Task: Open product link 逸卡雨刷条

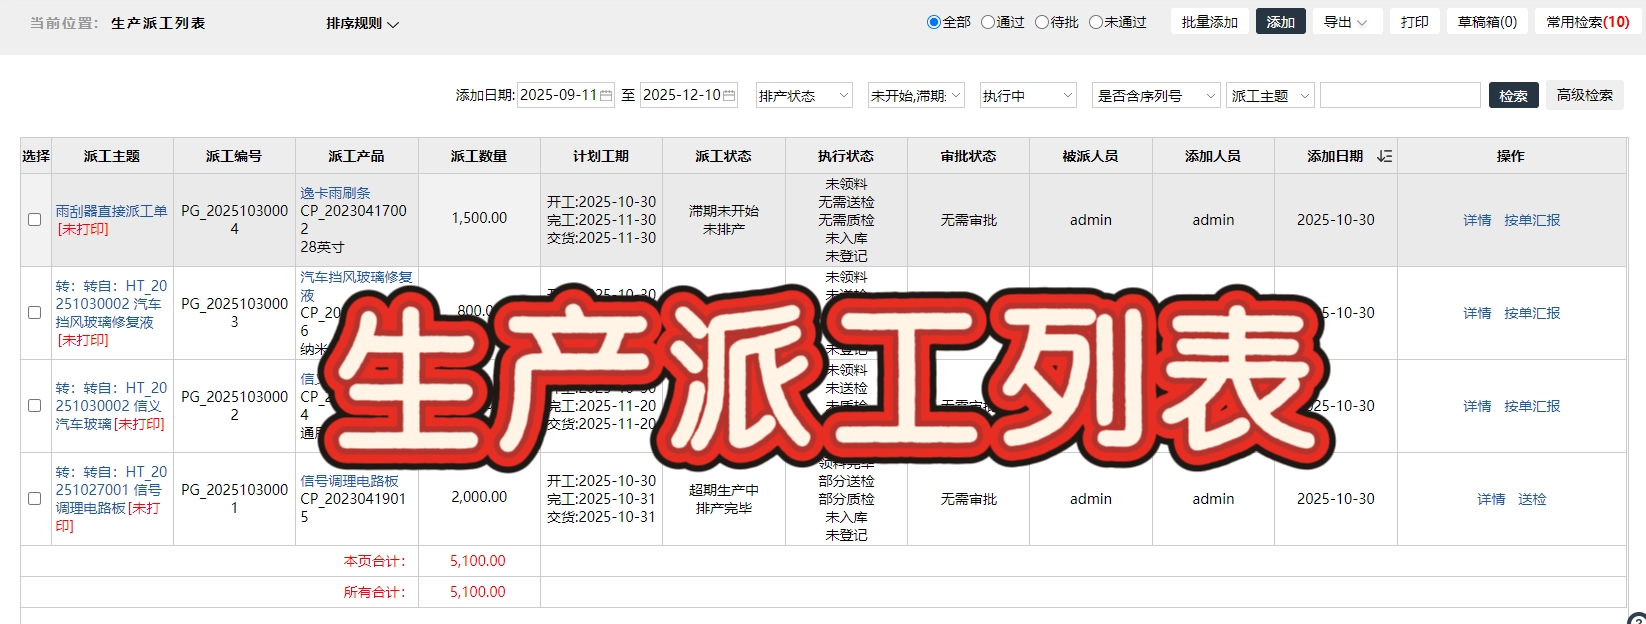Action: (x=335, y=193)
